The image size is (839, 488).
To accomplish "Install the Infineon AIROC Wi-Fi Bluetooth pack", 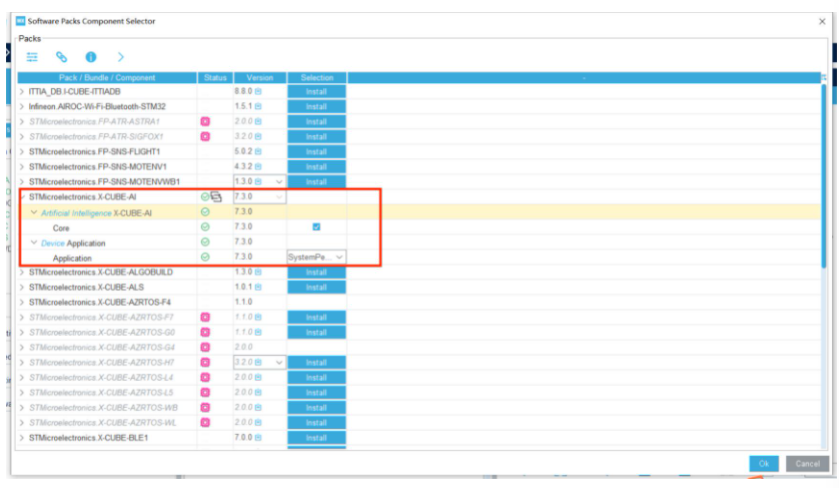I will (316, 106).
